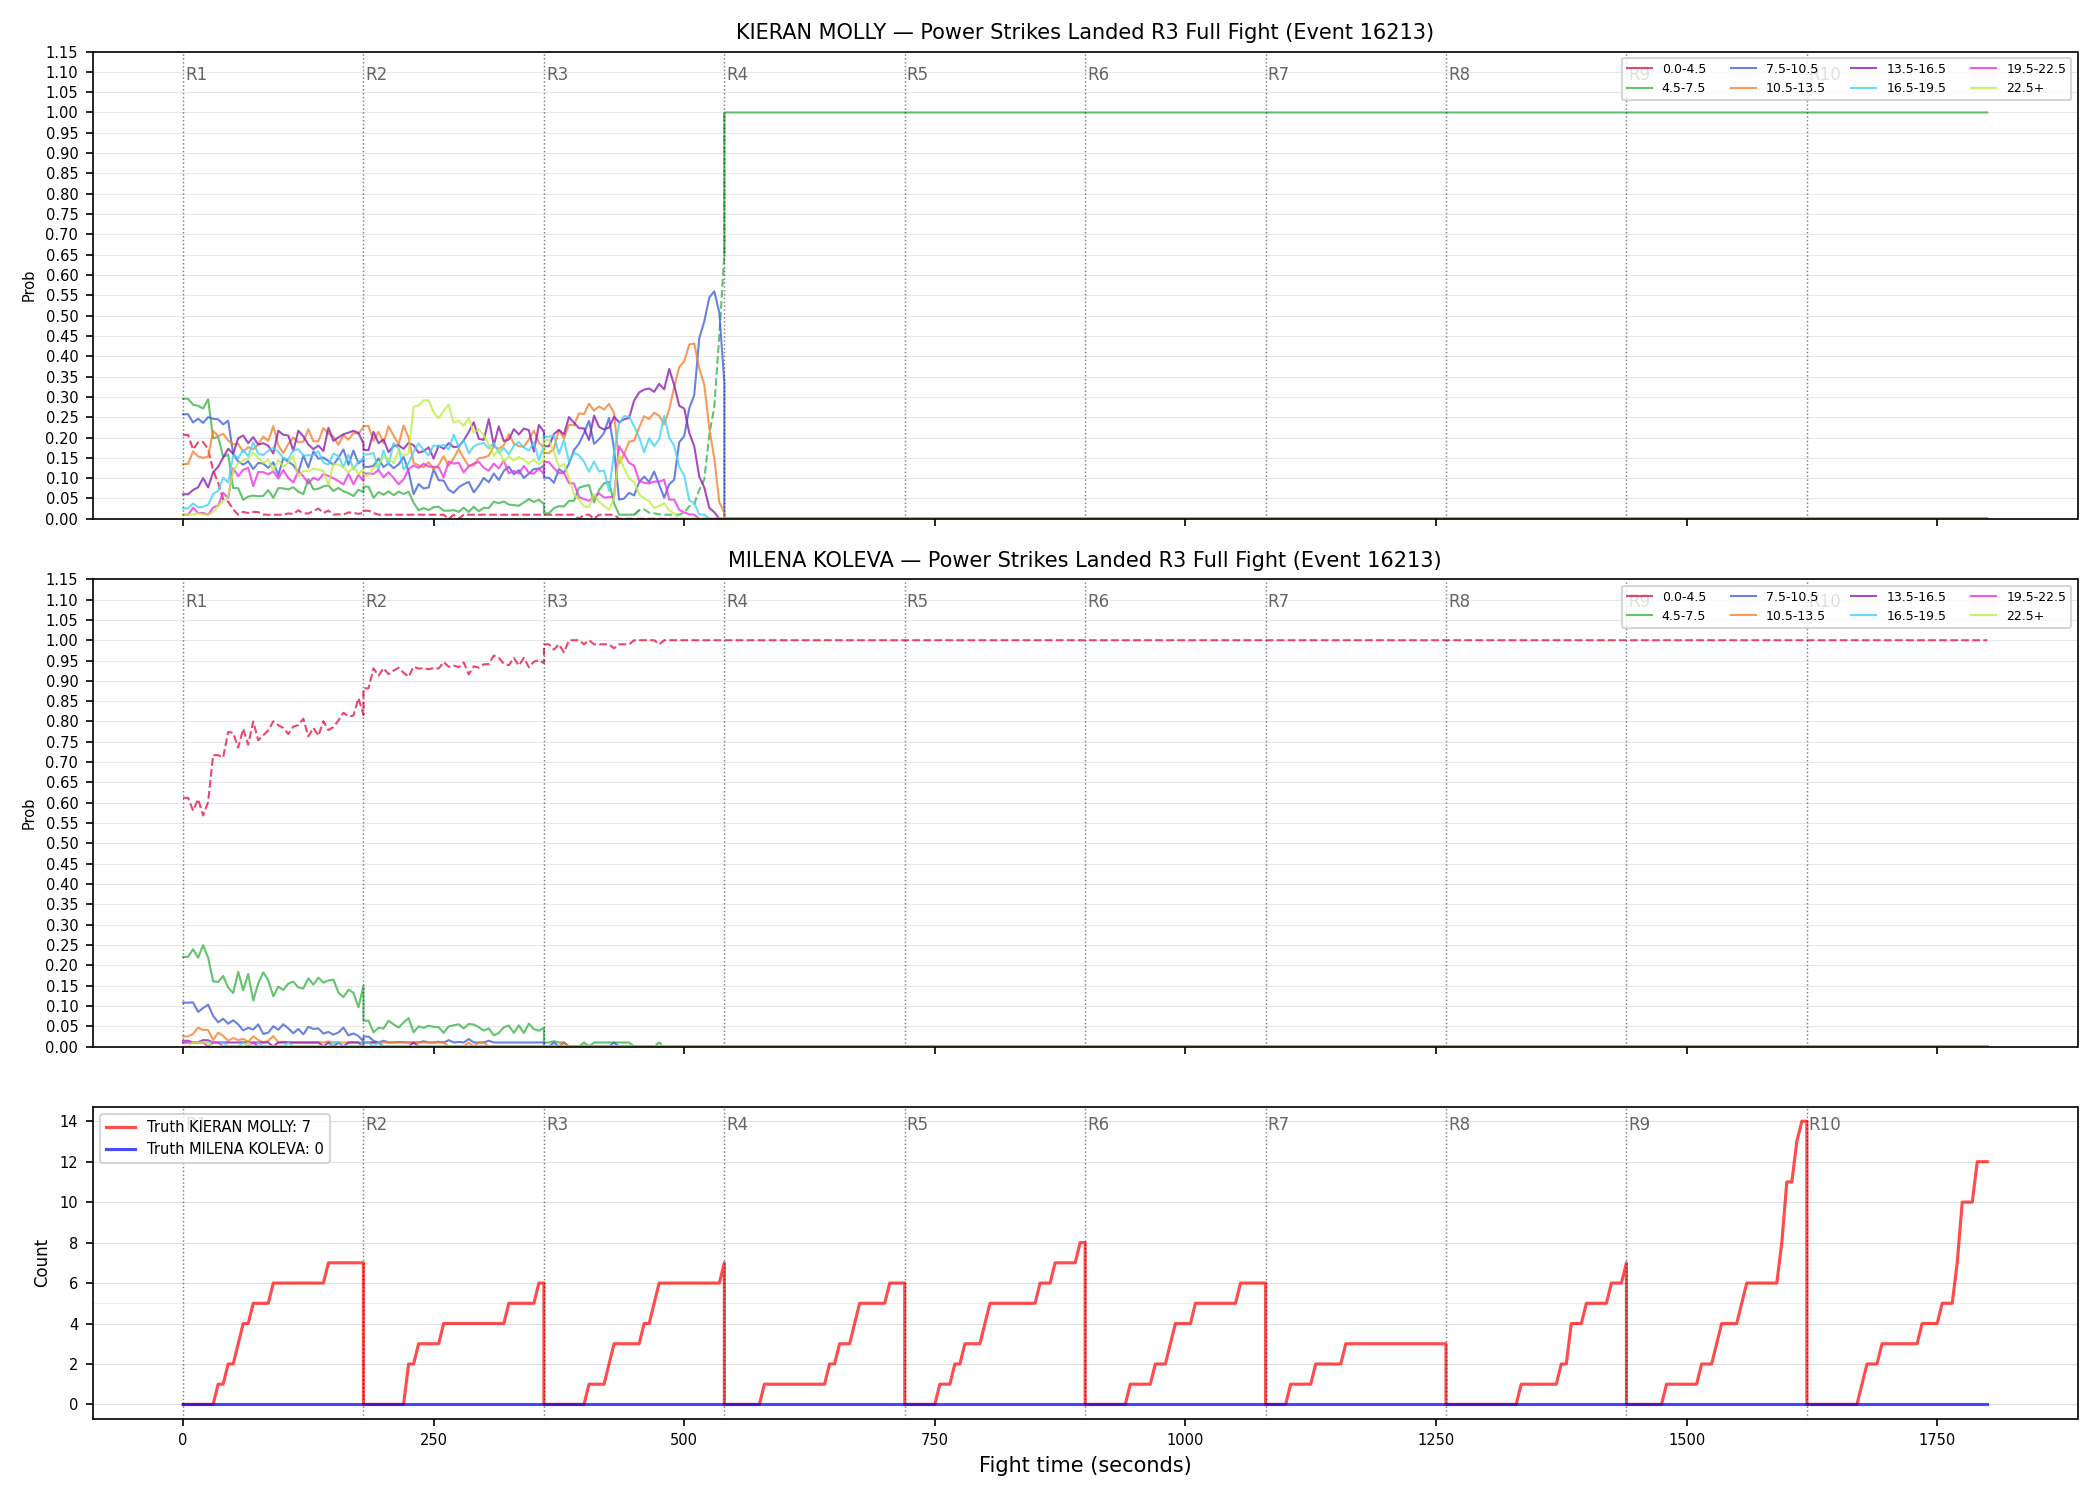Viewport: 2100px width, 1500px height.
Task: Click the 1.00 y-axis tick in top chart
Action: coord(62,113)
